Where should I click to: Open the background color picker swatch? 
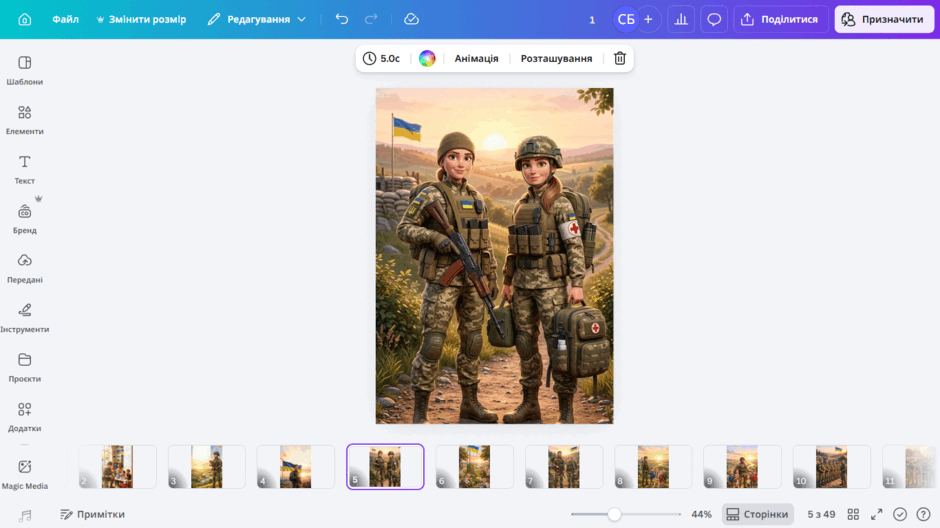point(427,58)
